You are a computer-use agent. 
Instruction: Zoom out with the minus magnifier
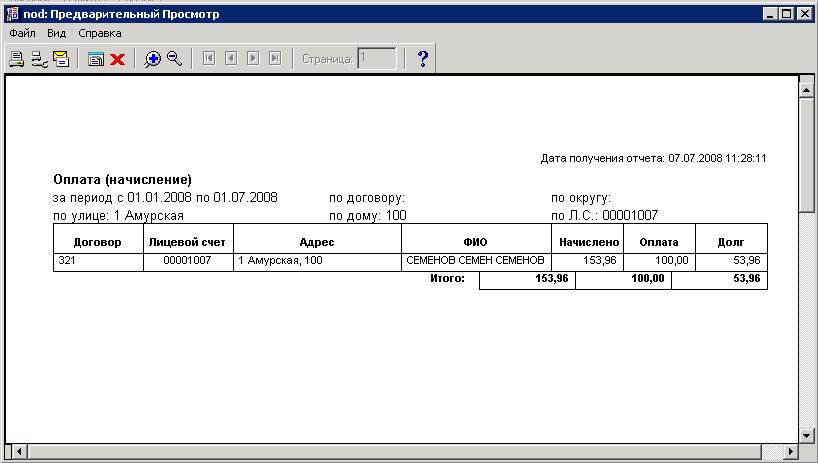coord(174,59)
